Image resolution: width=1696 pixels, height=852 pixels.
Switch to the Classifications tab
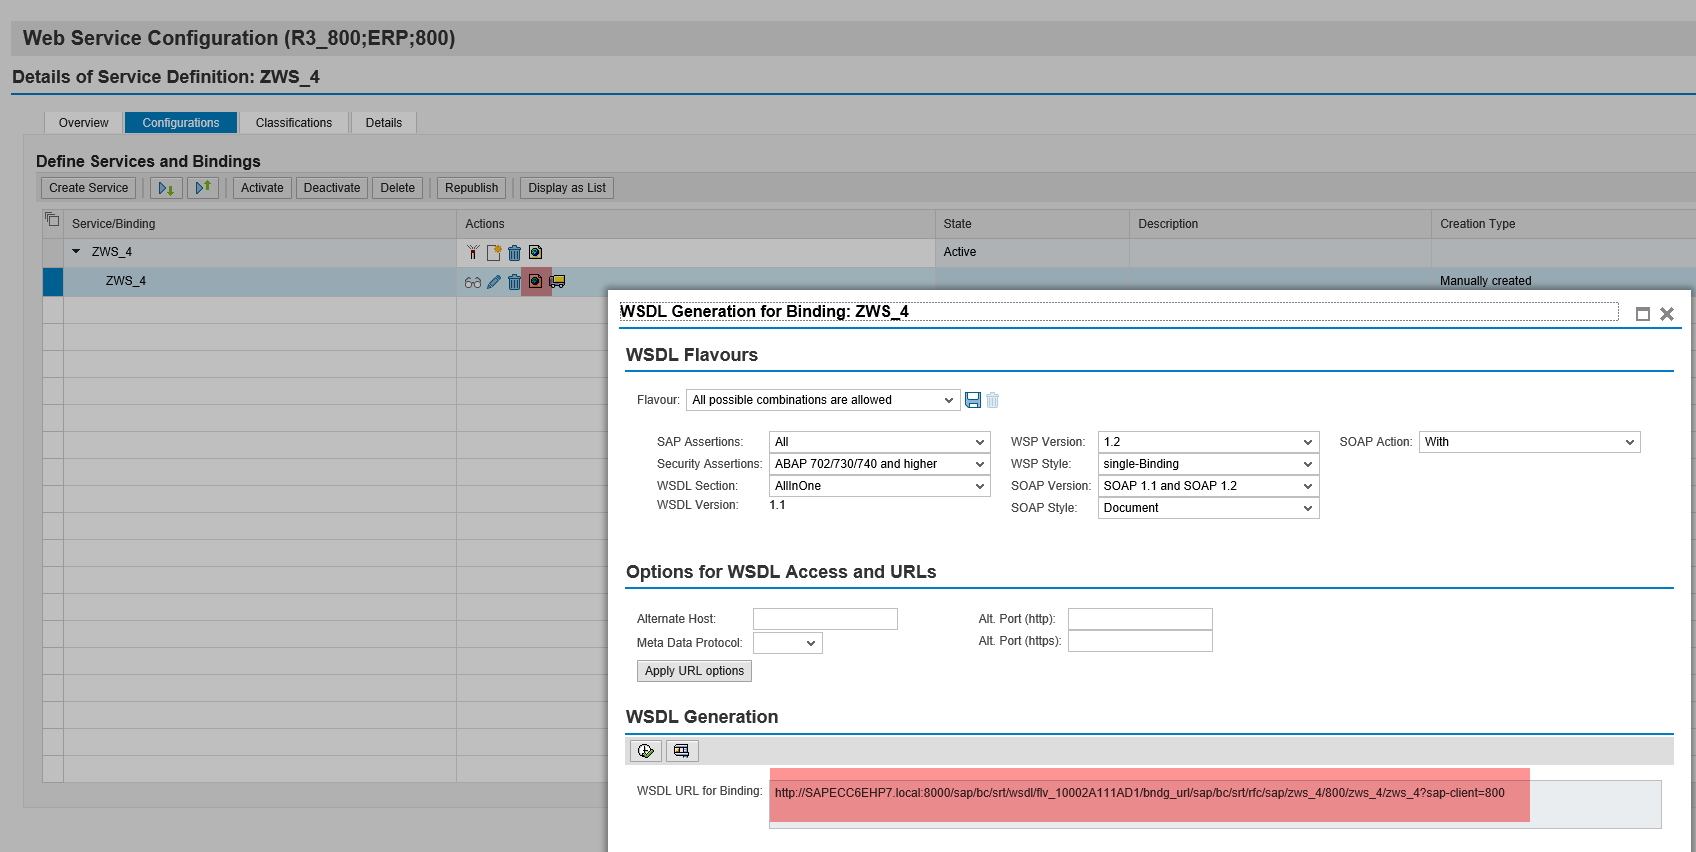[x=294, y=123]
